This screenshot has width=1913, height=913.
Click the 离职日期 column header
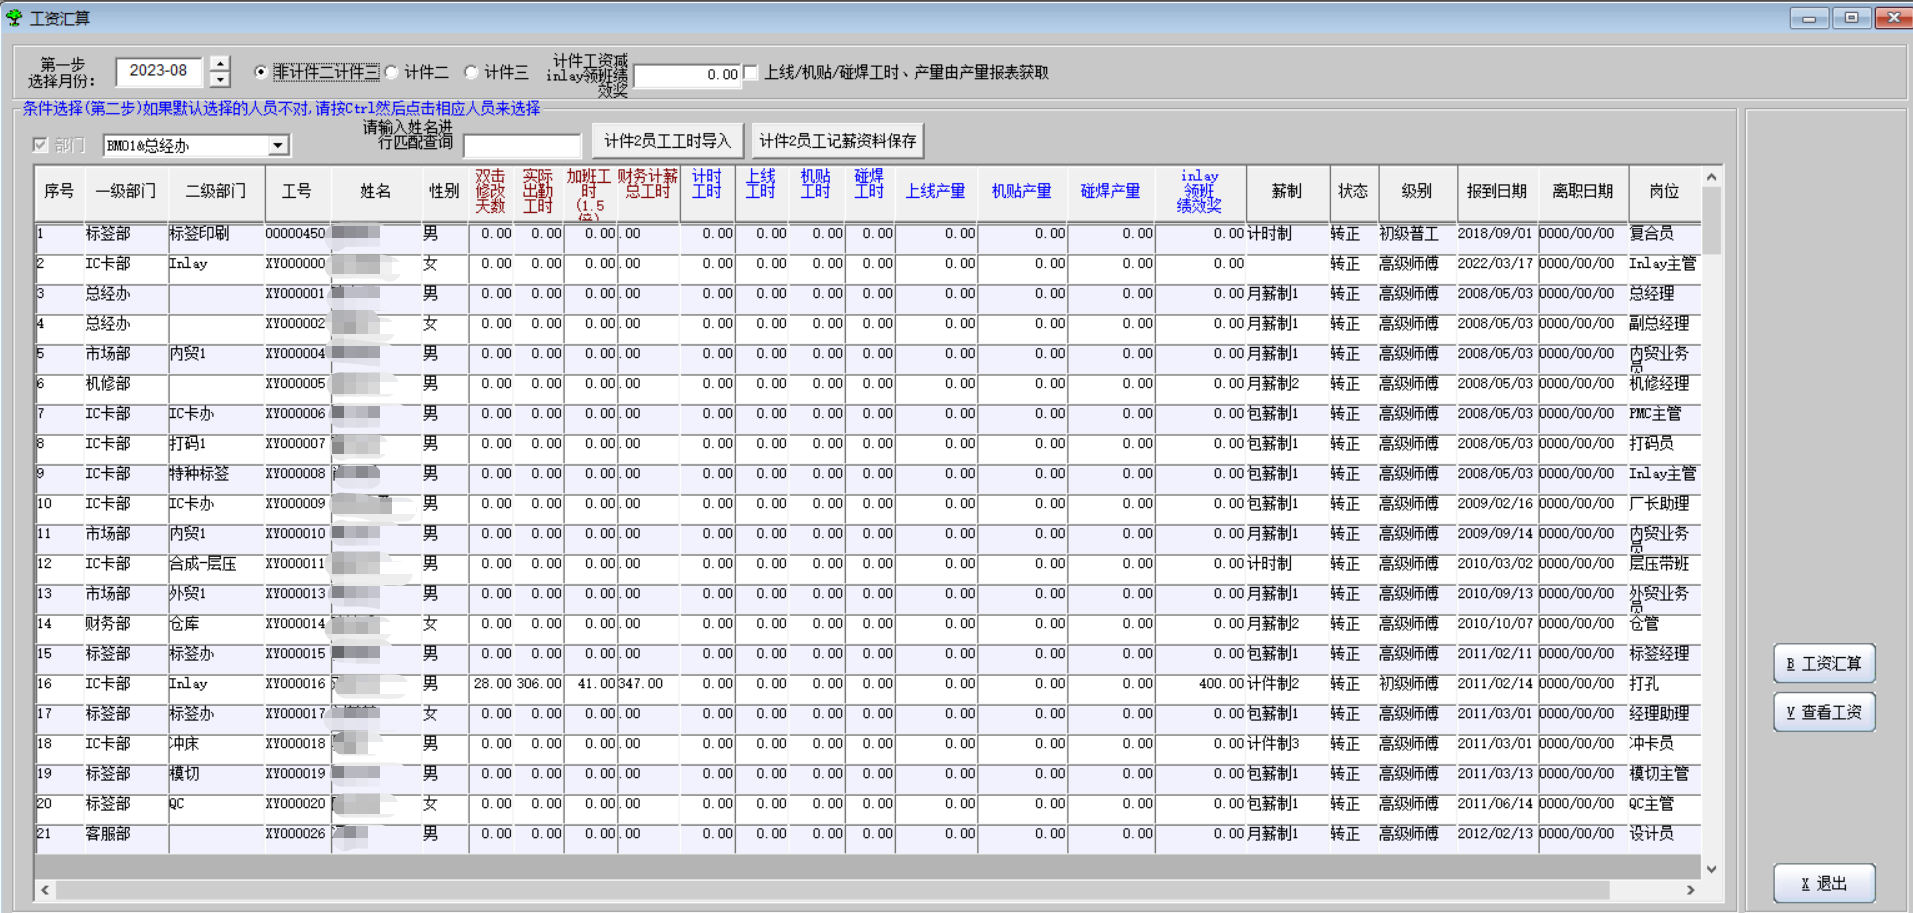click(x=1583, y=192)
